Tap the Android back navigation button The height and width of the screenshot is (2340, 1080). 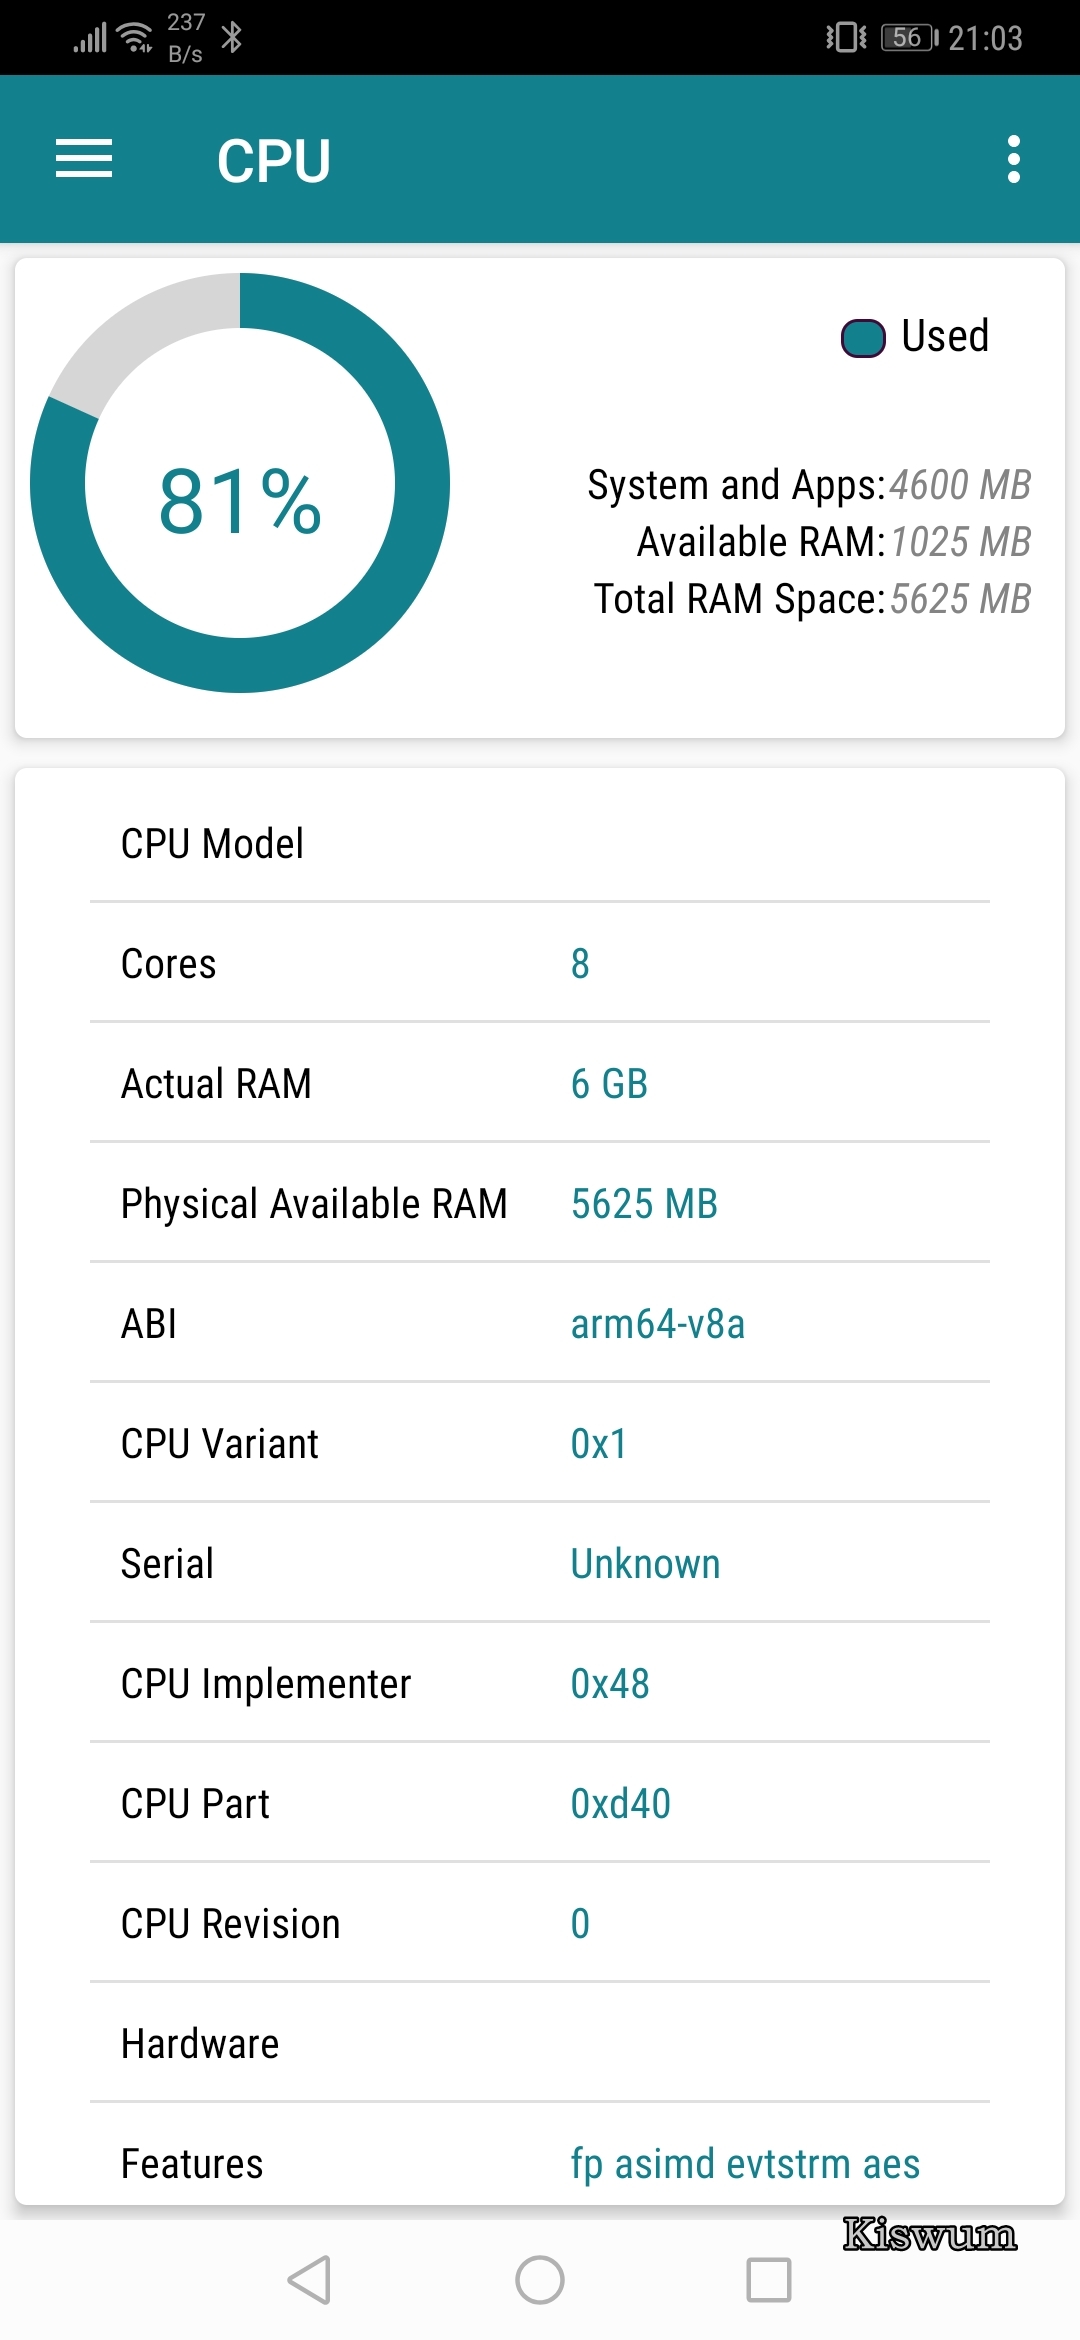309,2280
